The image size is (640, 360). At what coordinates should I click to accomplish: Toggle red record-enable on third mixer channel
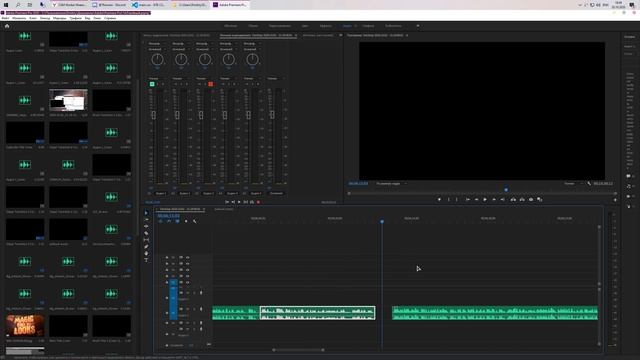(211, 84)
